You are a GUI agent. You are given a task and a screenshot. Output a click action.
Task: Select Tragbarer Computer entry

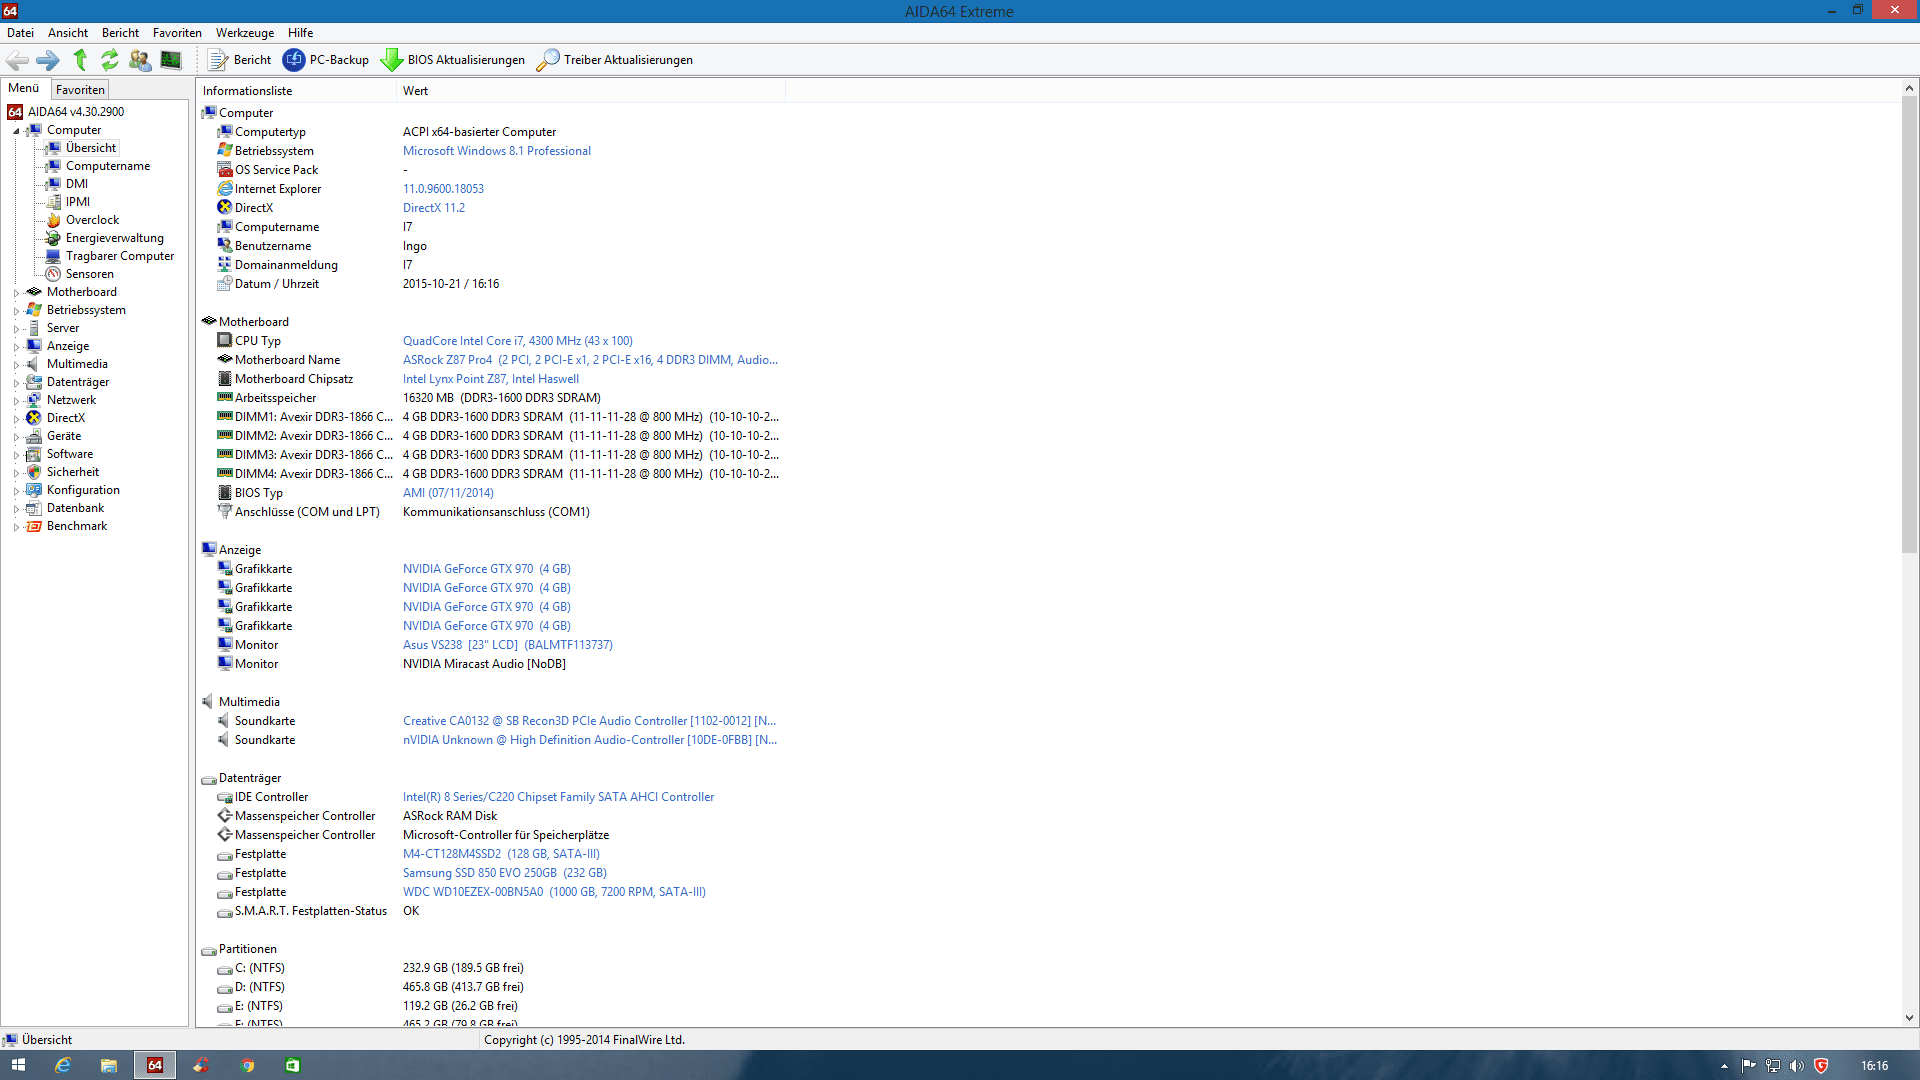[x=120, y=256]
